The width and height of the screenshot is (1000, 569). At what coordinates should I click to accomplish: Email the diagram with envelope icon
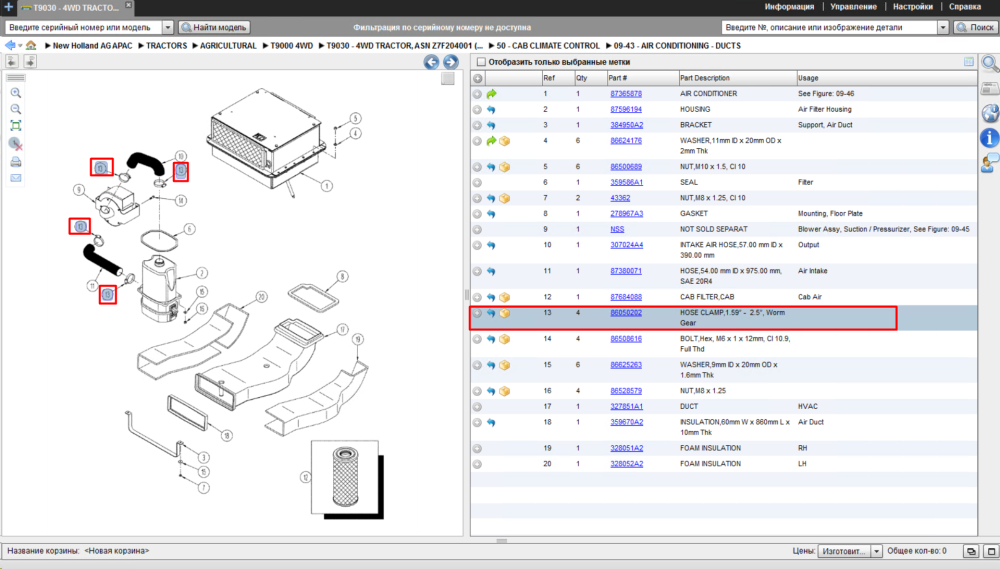tap(16, 178)
